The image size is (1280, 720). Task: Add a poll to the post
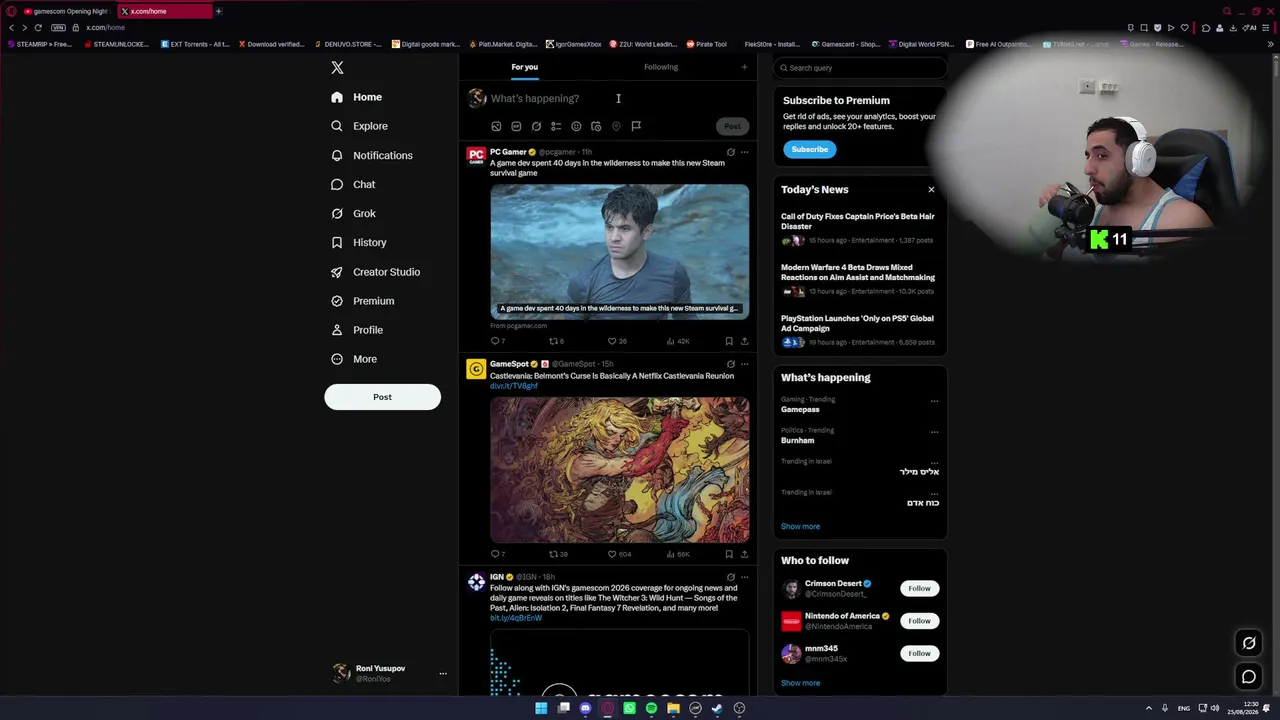(556, 126)
